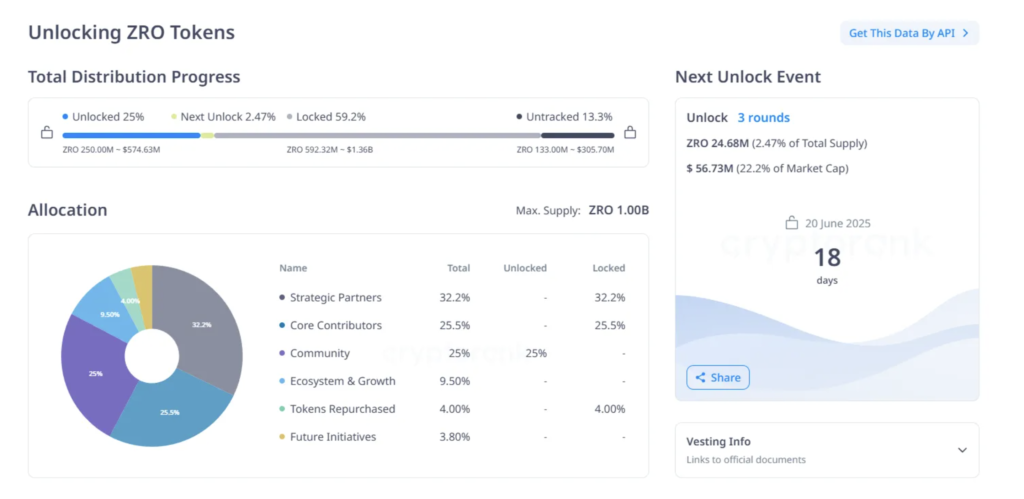1024x499 pixels.
Task: Click the gray 32.2% pie chart slice
Action: 202,323
